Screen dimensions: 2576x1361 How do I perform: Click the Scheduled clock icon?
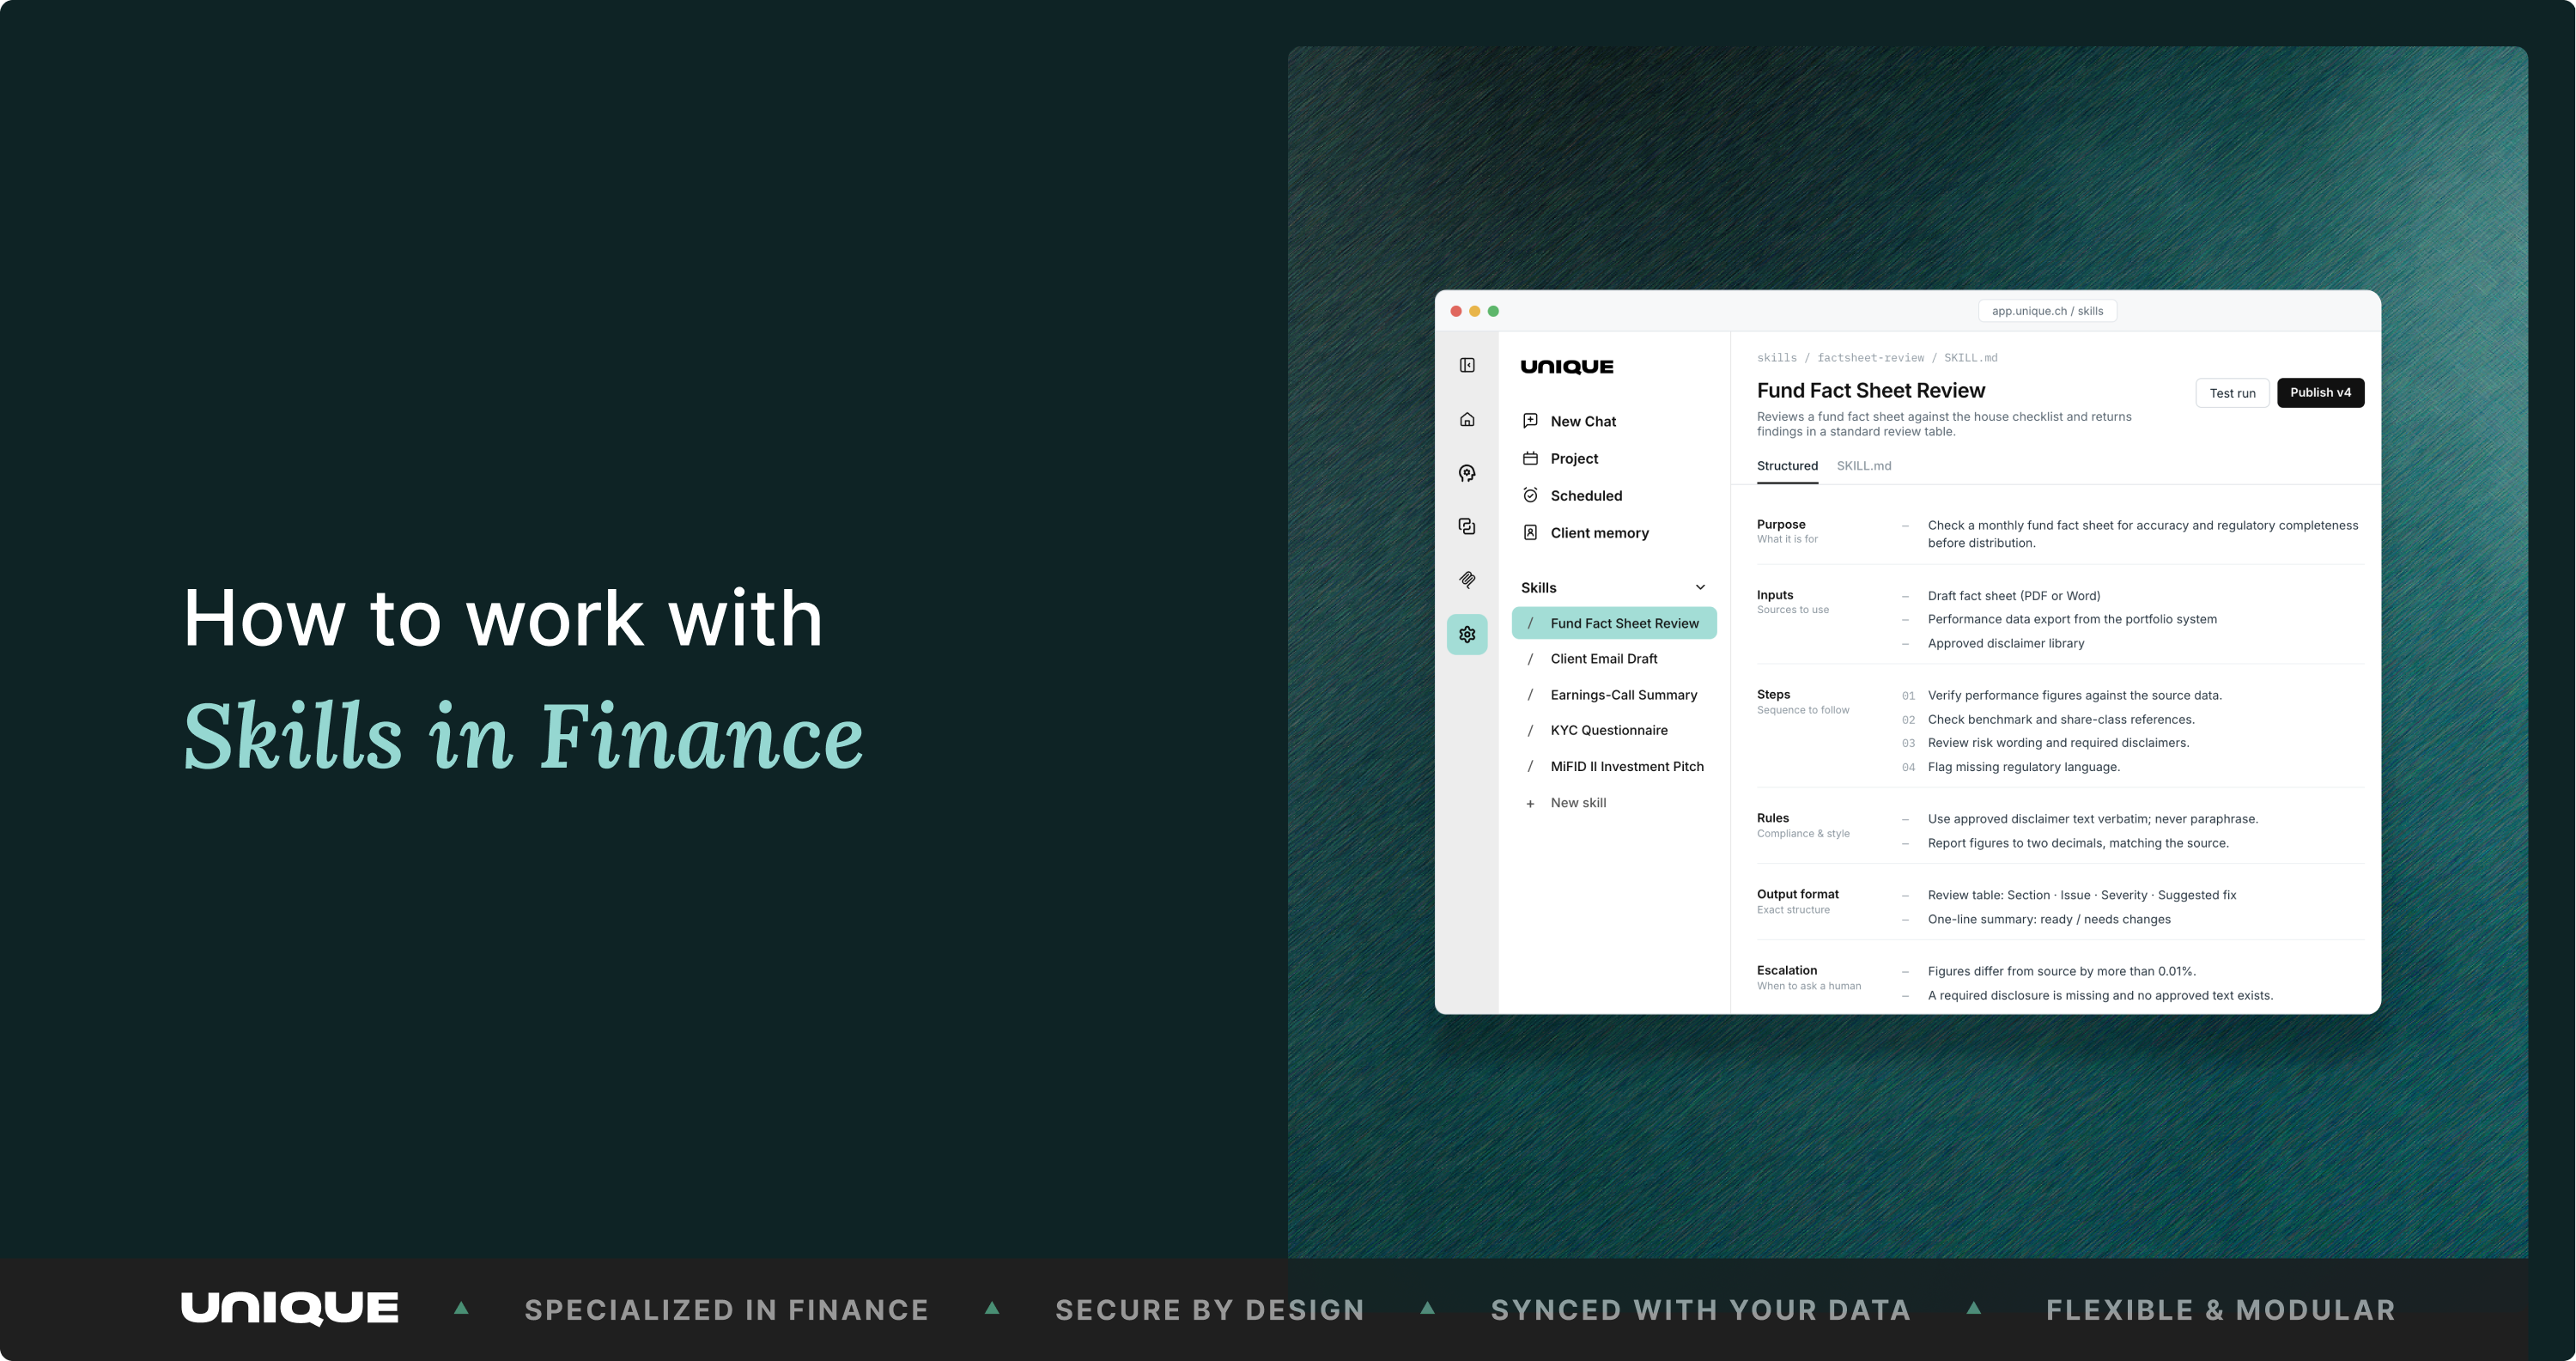1530,495
